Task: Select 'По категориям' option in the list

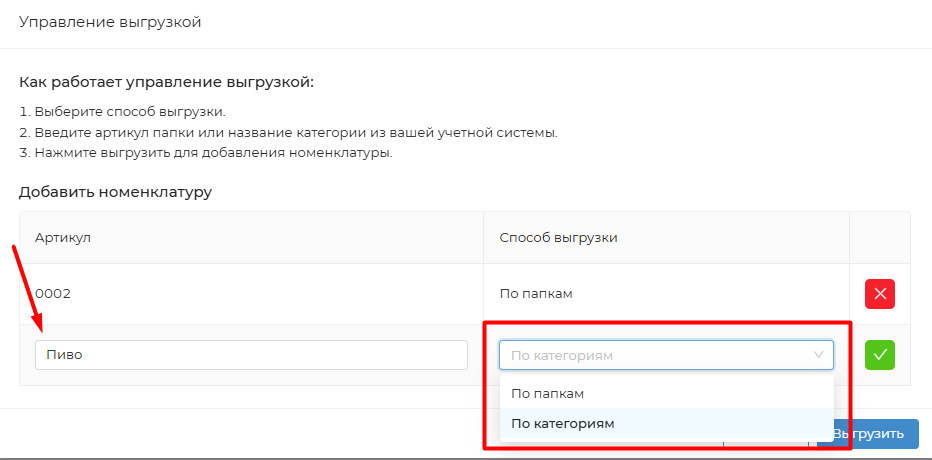Action: pyautogui.click(x=562, y=423)
